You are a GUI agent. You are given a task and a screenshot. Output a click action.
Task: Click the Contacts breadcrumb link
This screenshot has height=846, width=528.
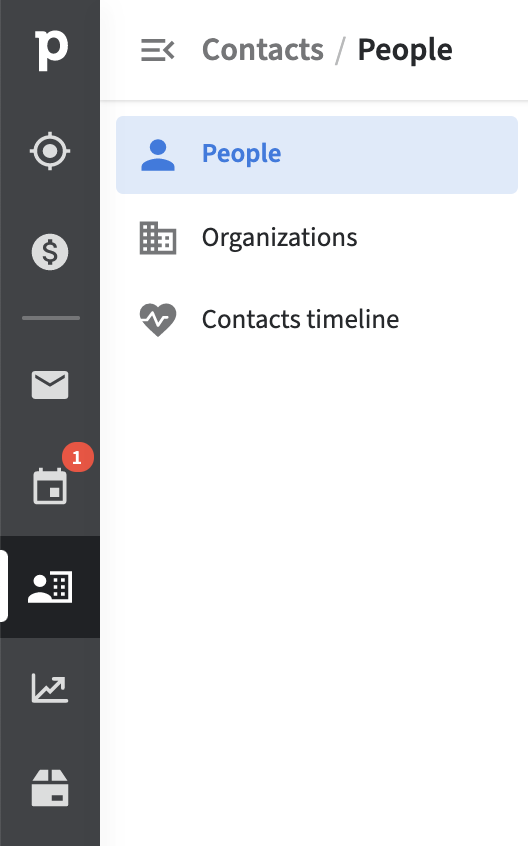pos(263,50)
